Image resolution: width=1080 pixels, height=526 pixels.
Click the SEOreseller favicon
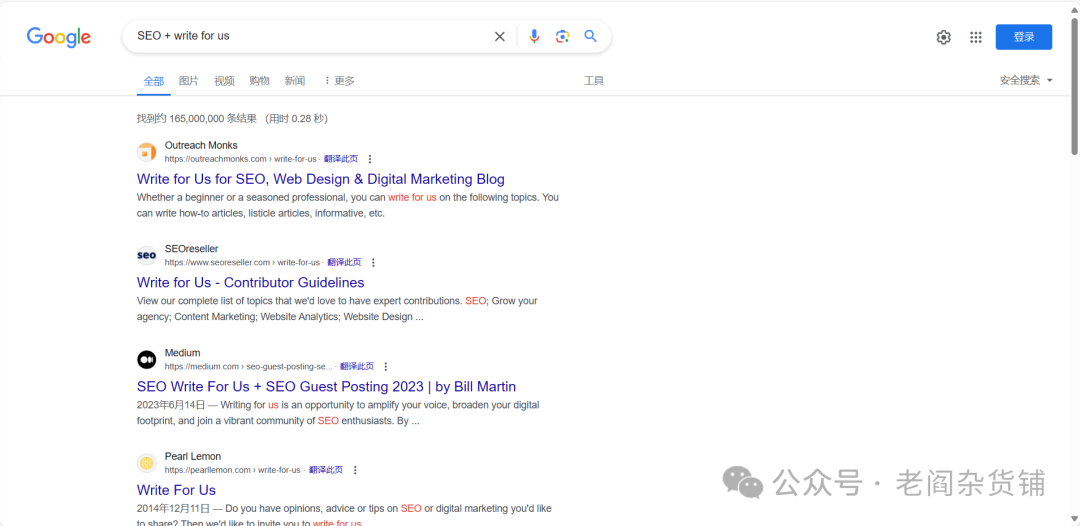147,255
